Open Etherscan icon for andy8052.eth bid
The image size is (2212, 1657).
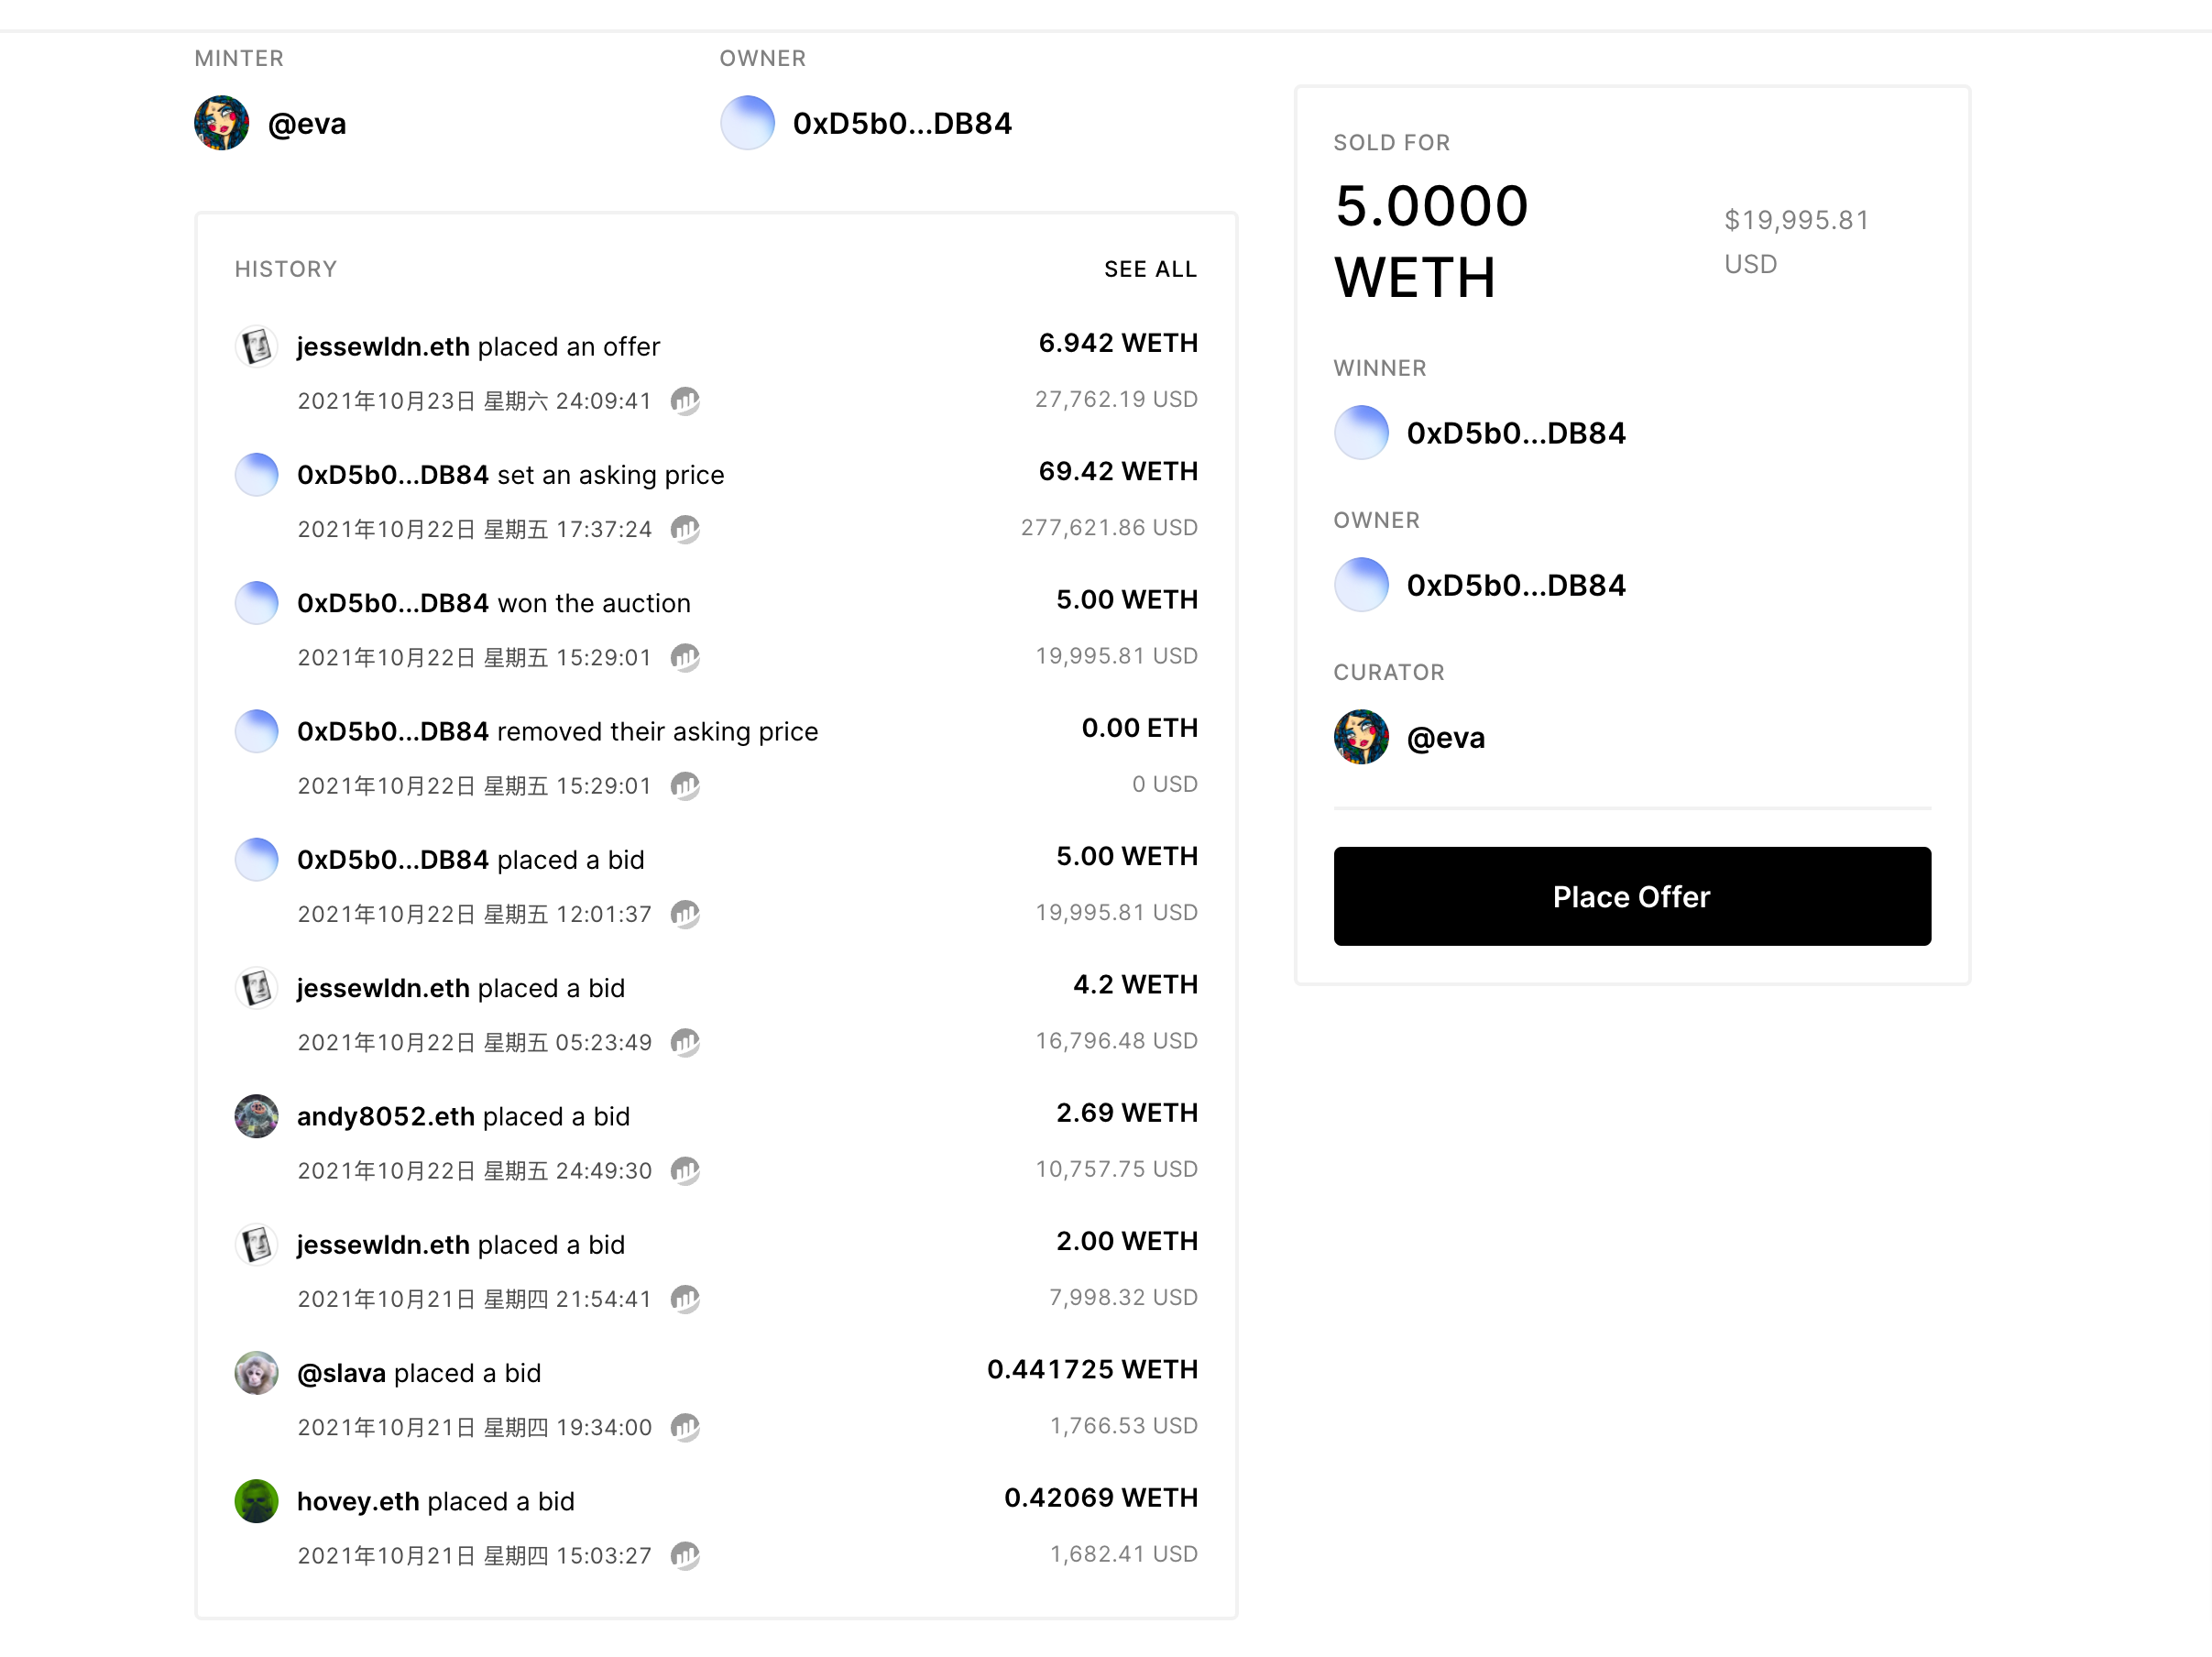(685, 1170)
